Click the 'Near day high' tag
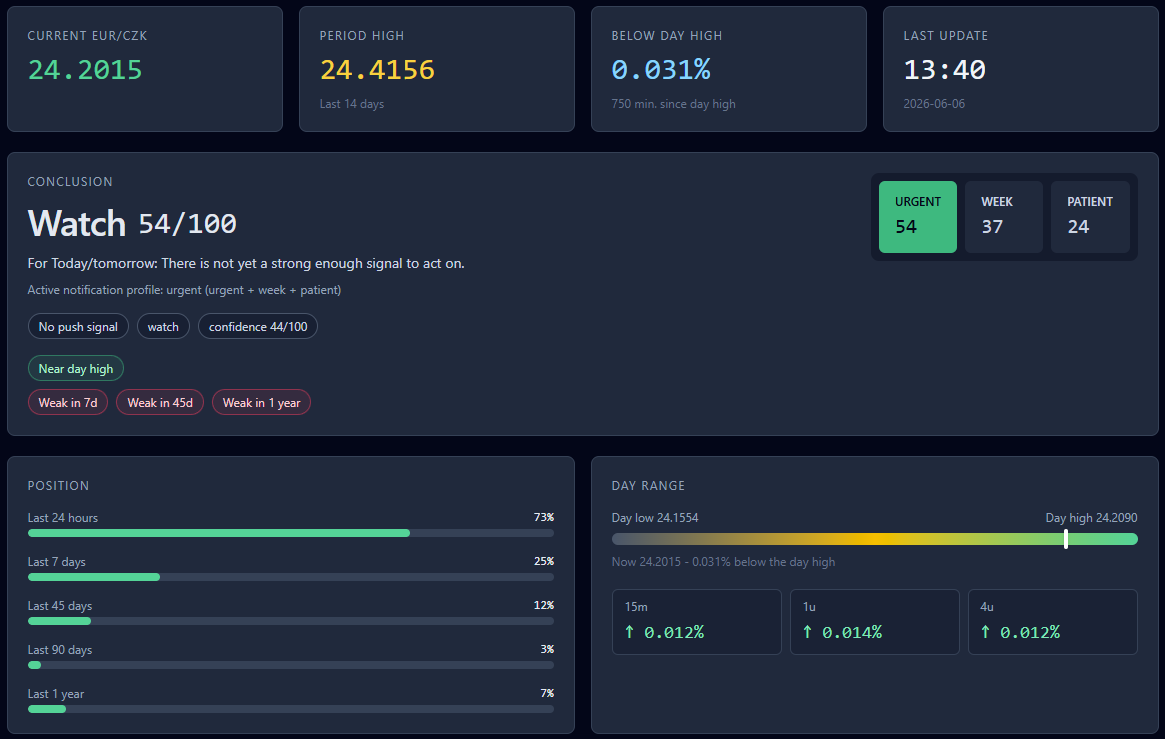The image size is (1165, 739). tap(76, 368)
